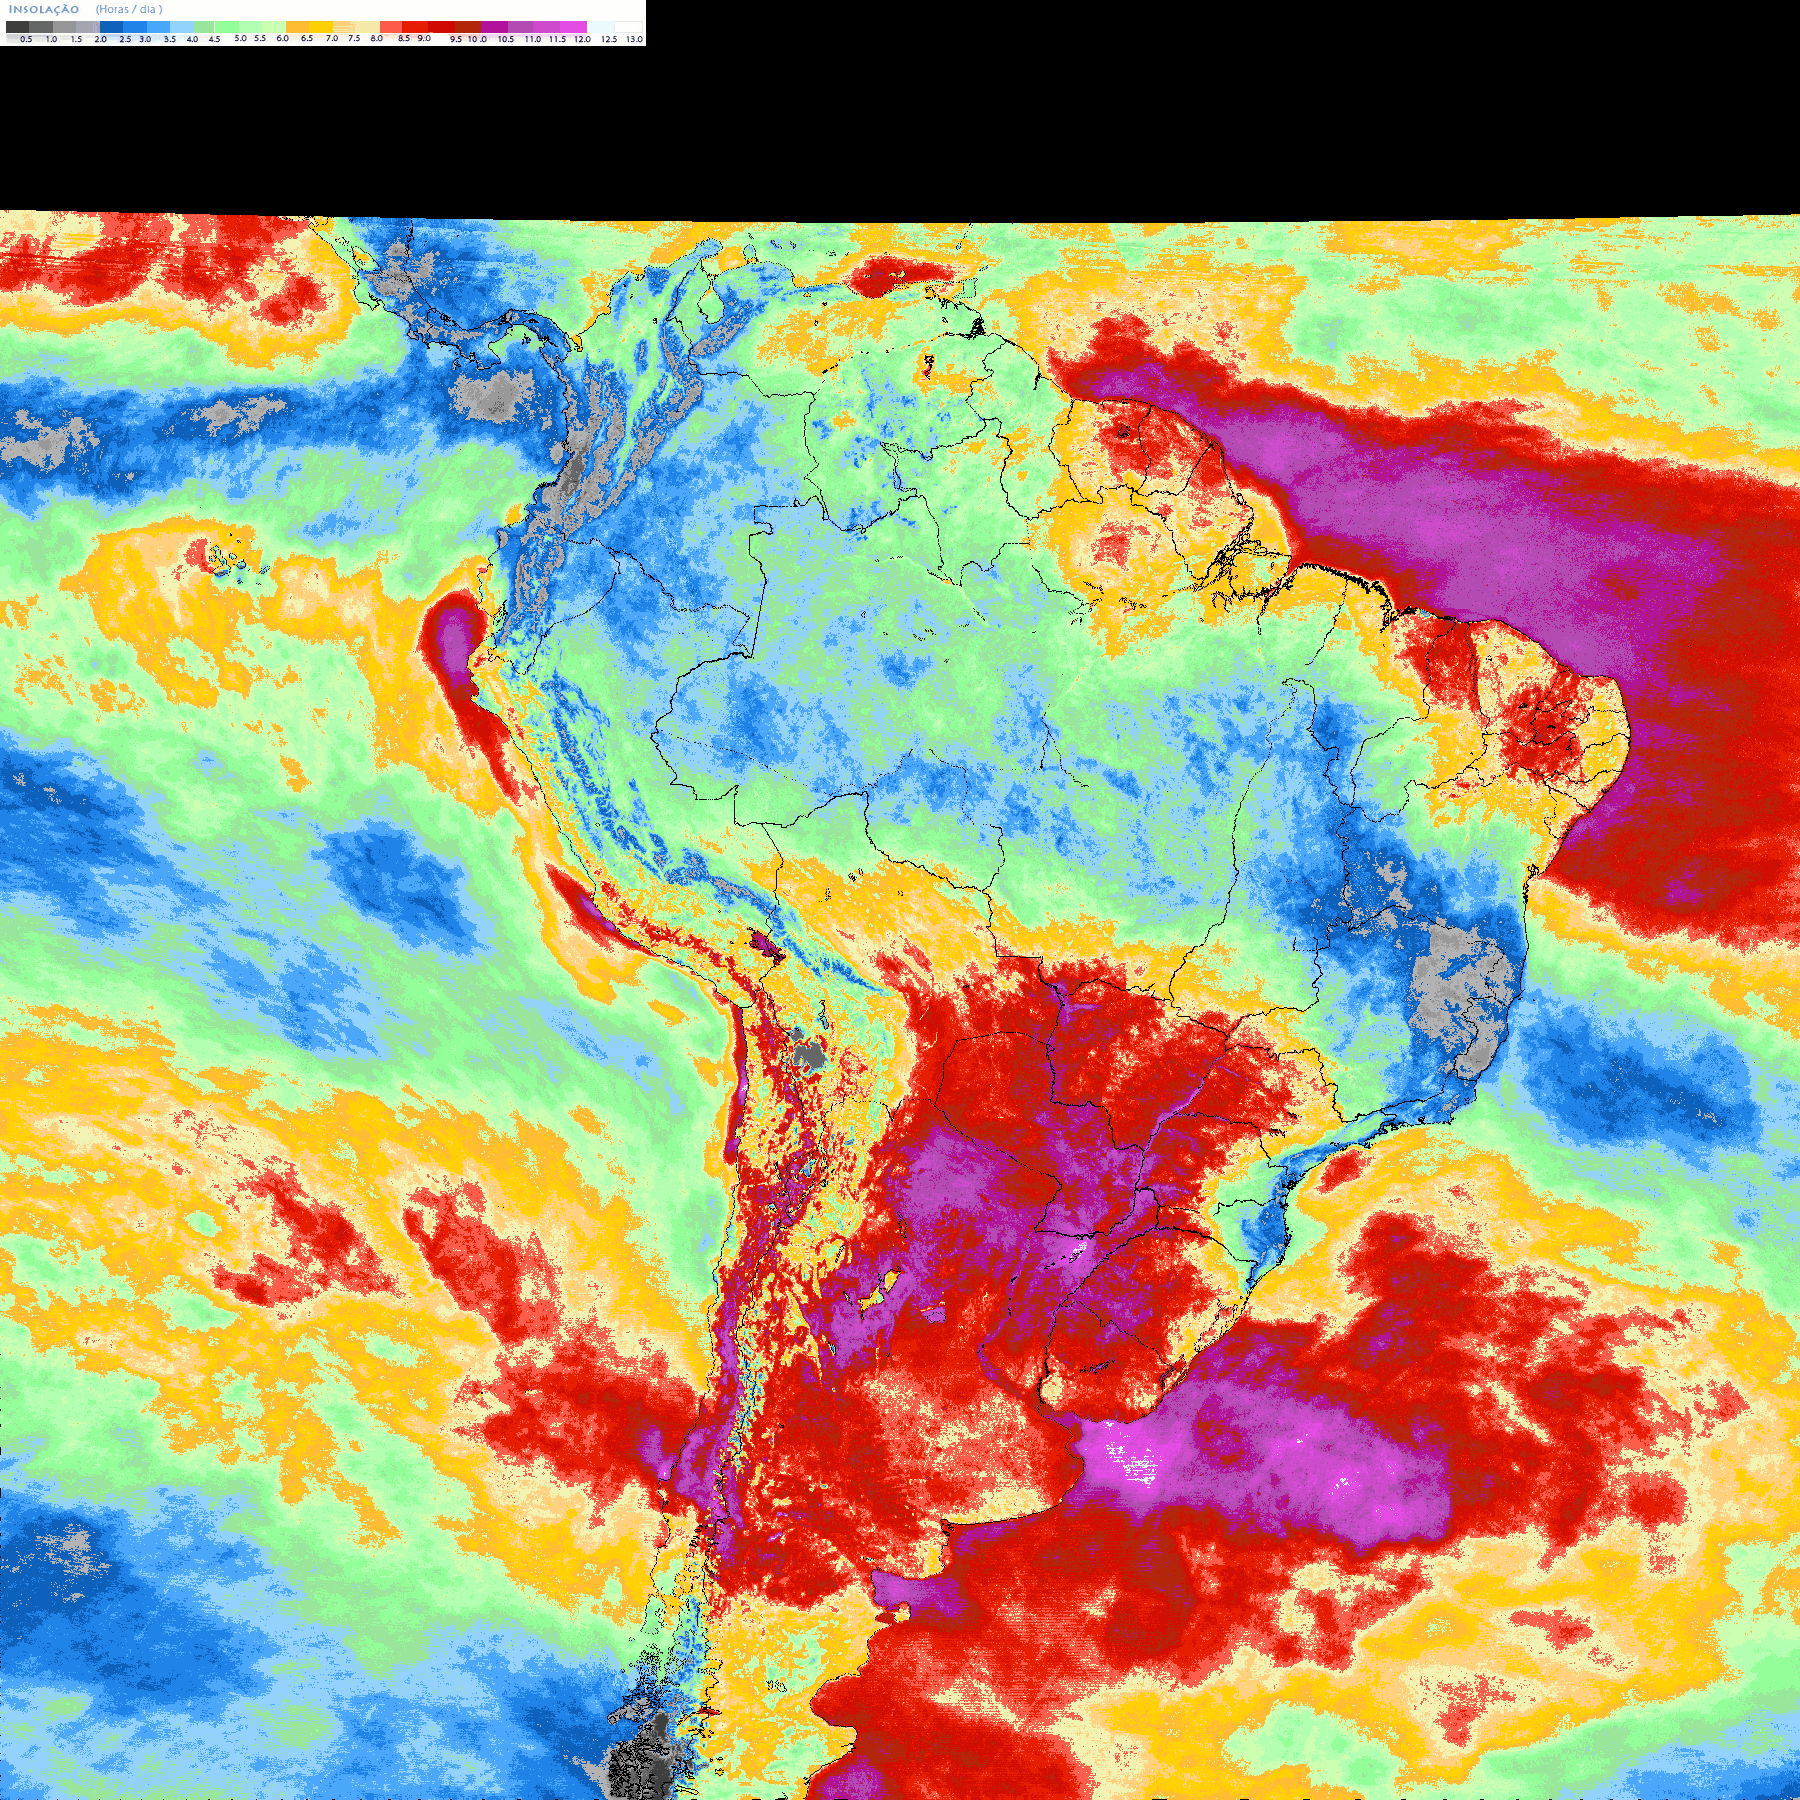Select the bright yellow legend swatch

[x=321, y=27]
